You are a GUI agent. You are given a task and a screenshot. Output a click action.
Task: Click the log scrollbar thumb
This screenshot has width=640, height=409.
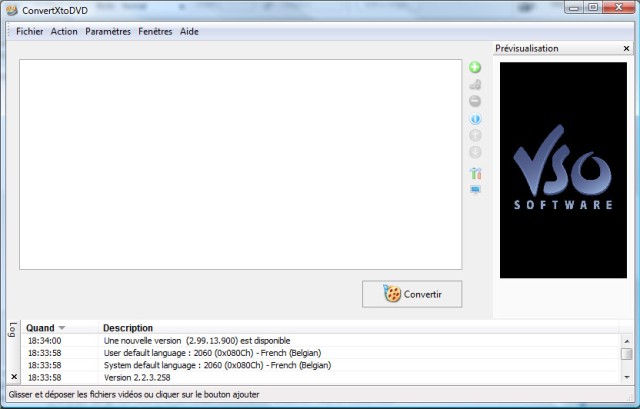(627, 353)
